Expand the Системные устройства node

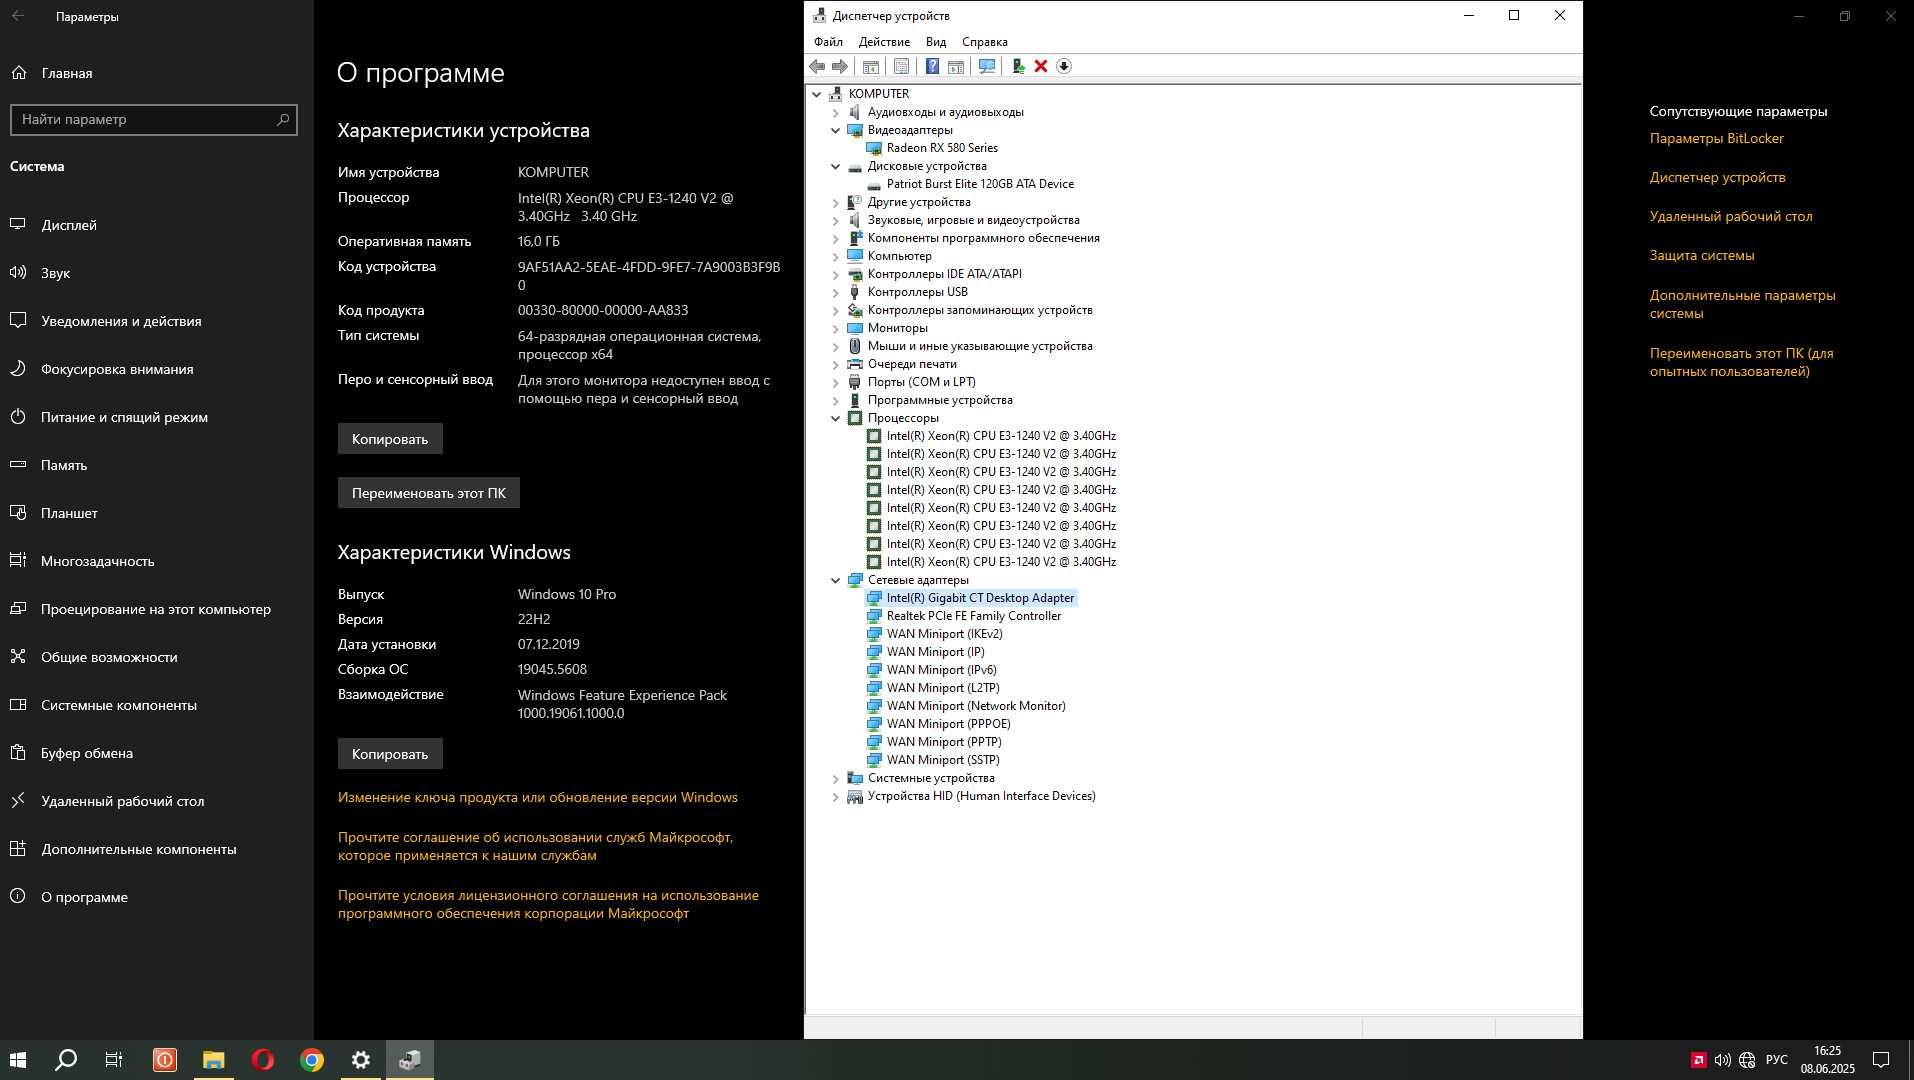tap(836, 778)
